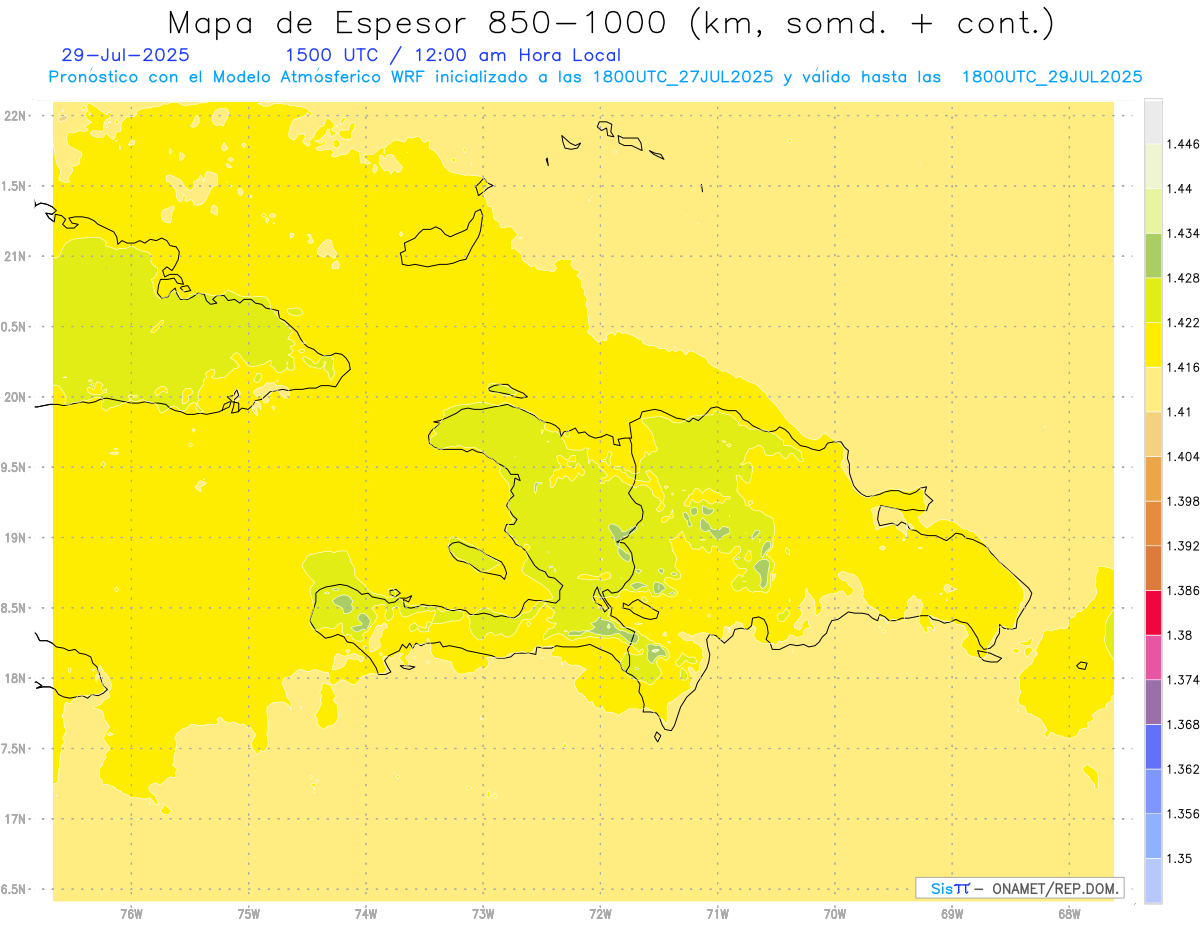
Task: Click the legend value 1.356
Action: tap(1184, 814)
